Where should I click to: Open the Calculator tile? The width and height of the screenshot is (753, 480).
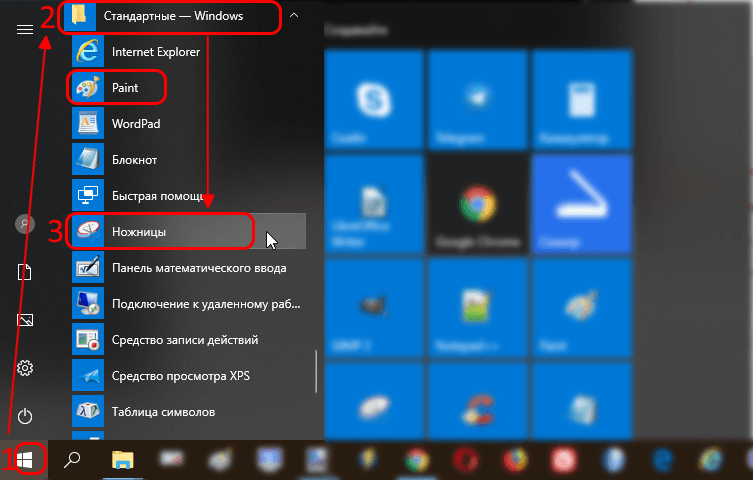point(581,100)
